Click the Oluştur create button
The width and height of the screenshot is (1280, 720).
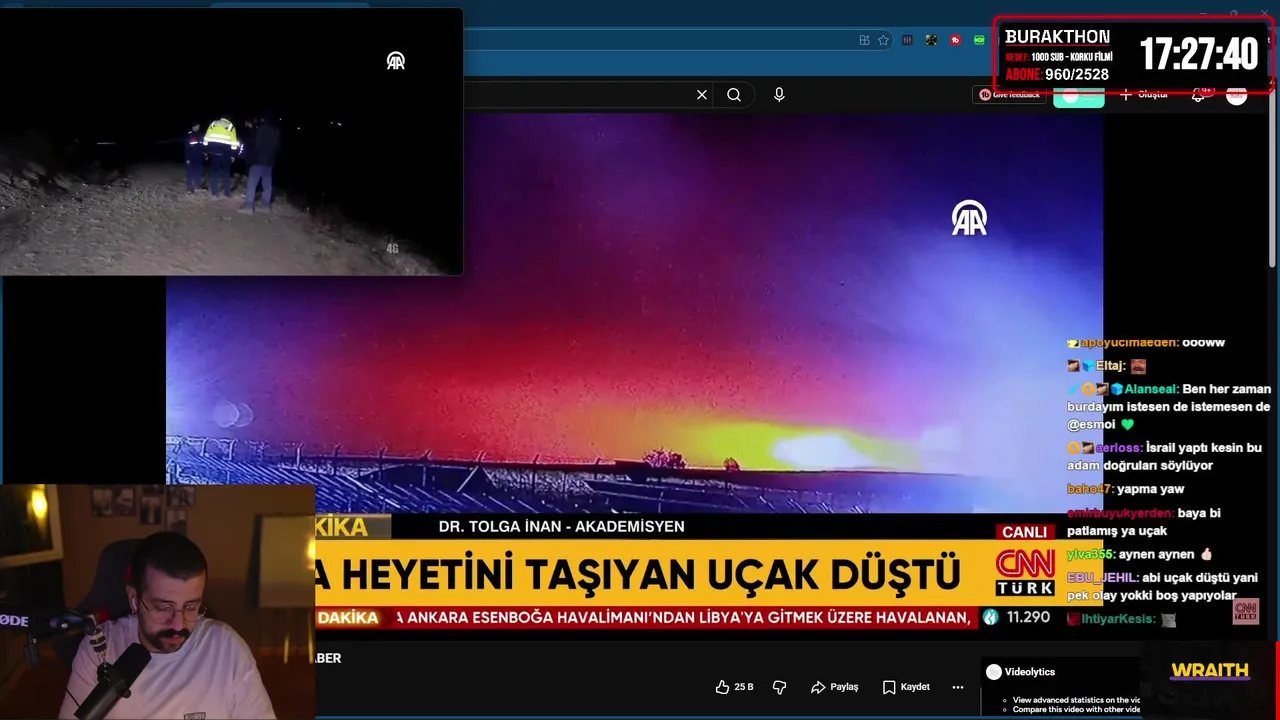[x=1144, y=95]
